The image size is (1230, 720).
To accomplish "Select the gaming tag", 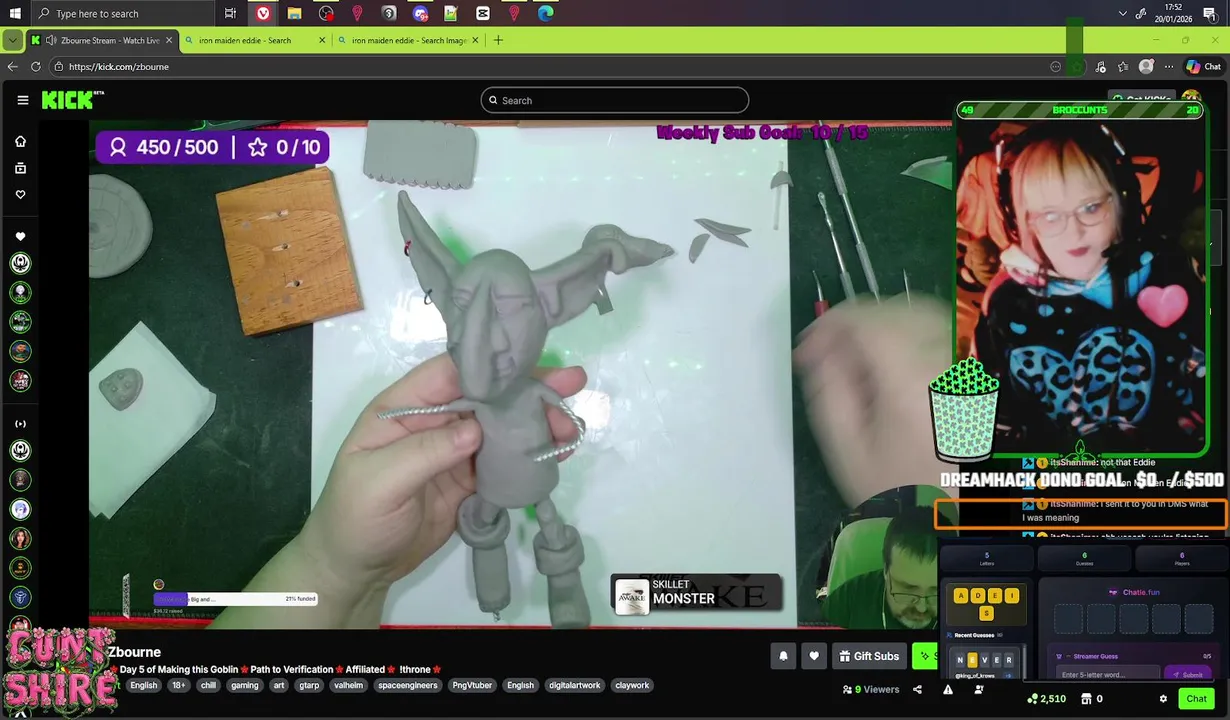I will [x=245, y=686].
